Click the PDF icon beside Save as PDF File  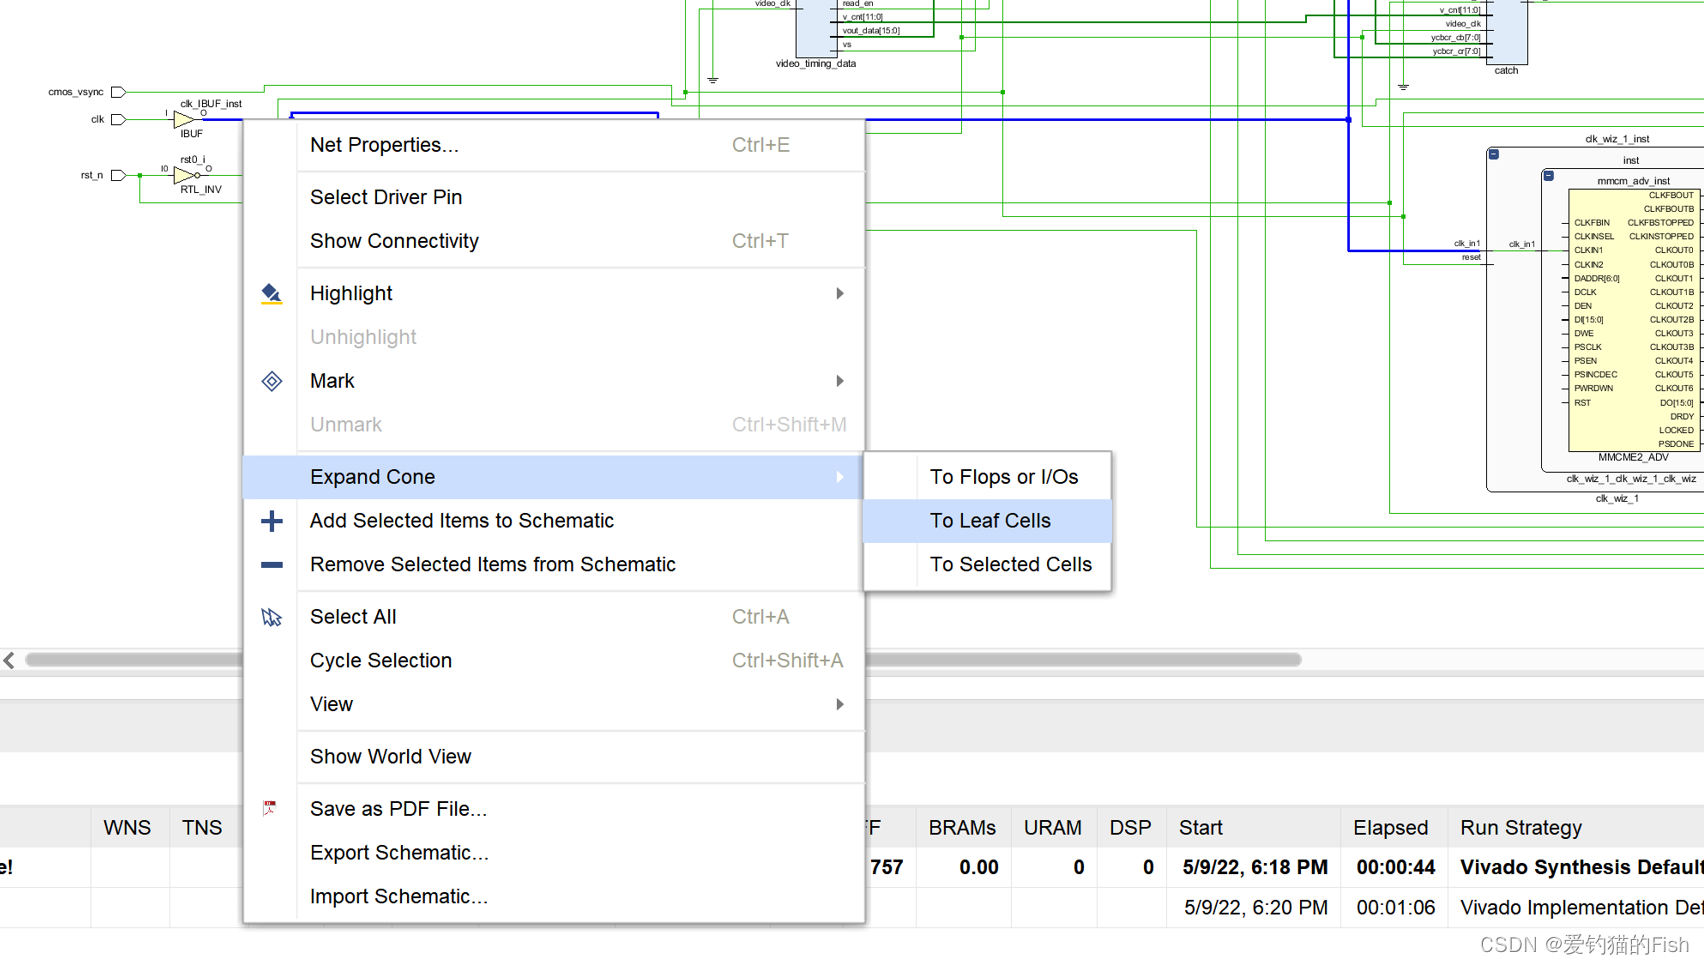269,807
